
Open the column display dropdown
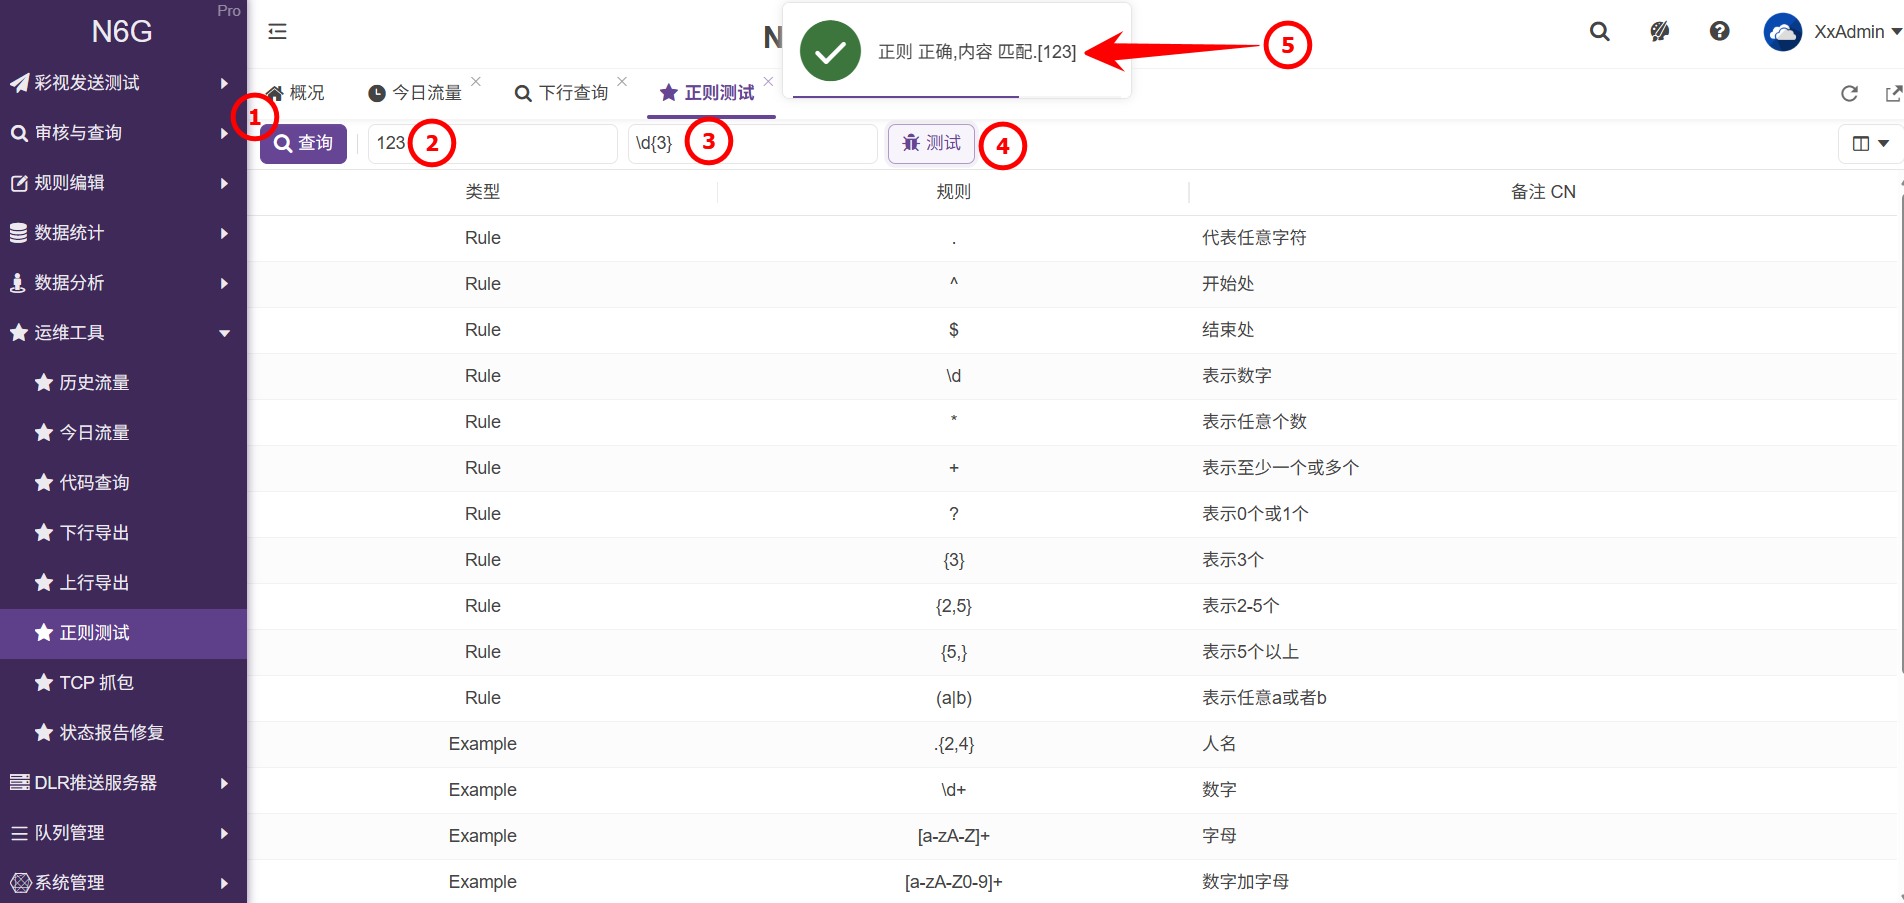point(1870,144)
